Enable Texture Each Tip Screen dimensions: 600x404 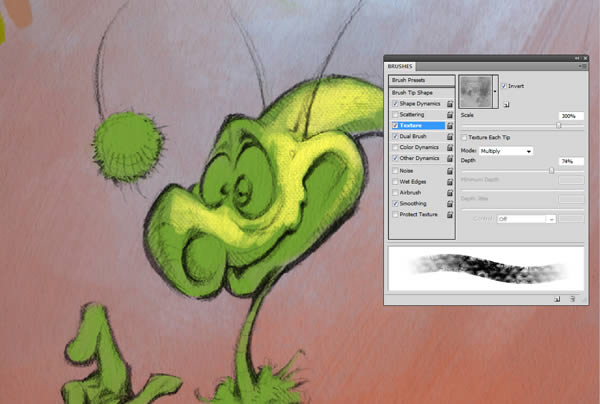(x=465, y=137)
